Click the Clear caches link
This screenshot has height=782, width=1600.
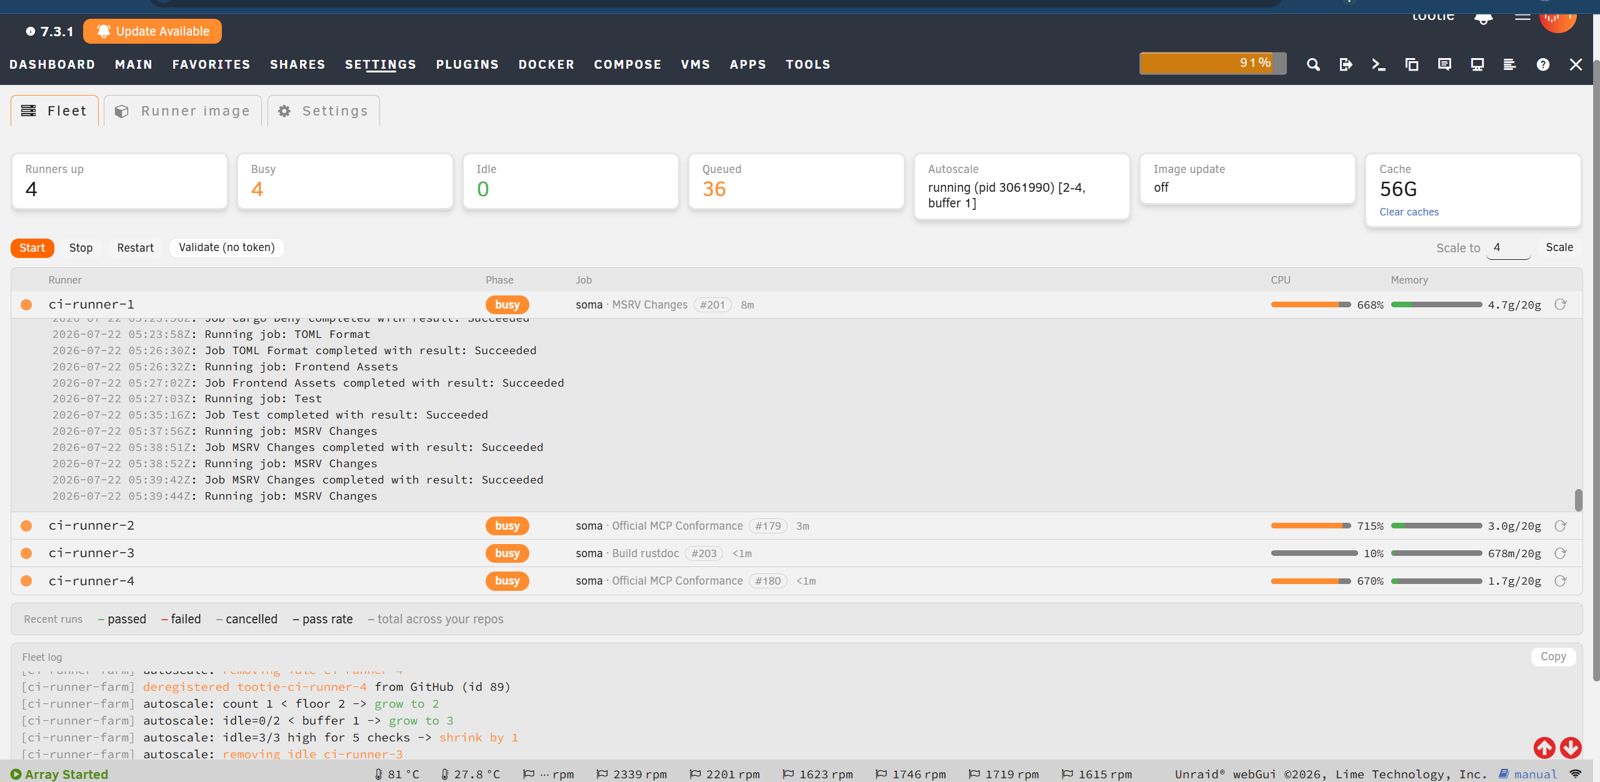(x=1409, y=212)
